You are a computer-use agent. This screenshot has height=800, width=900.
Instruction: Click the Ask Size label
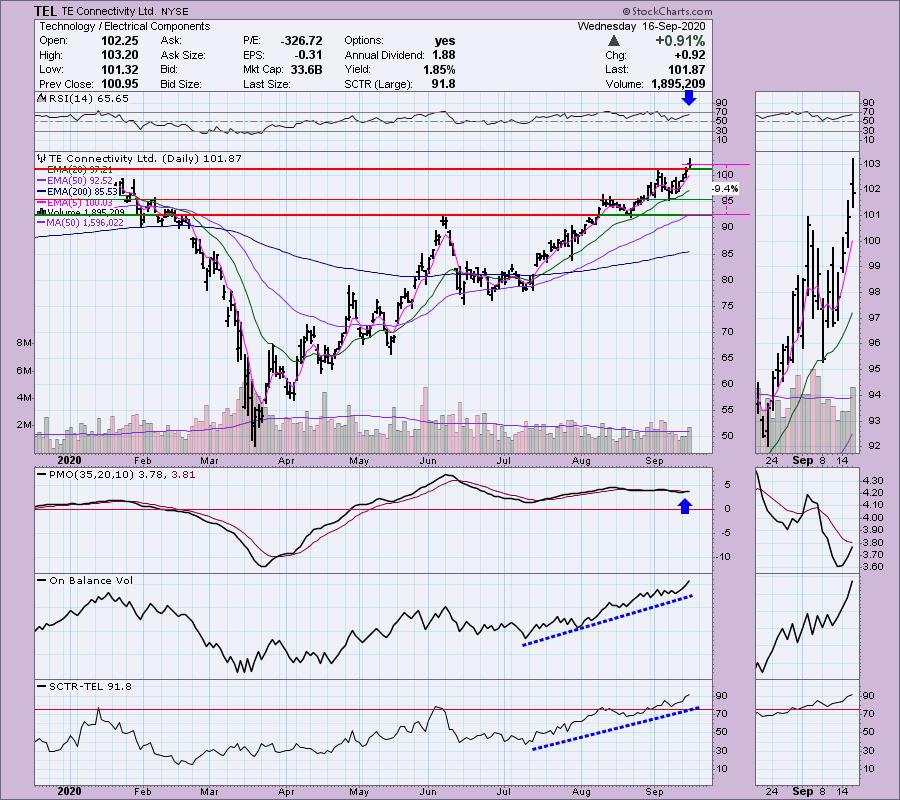pos(183,55)
